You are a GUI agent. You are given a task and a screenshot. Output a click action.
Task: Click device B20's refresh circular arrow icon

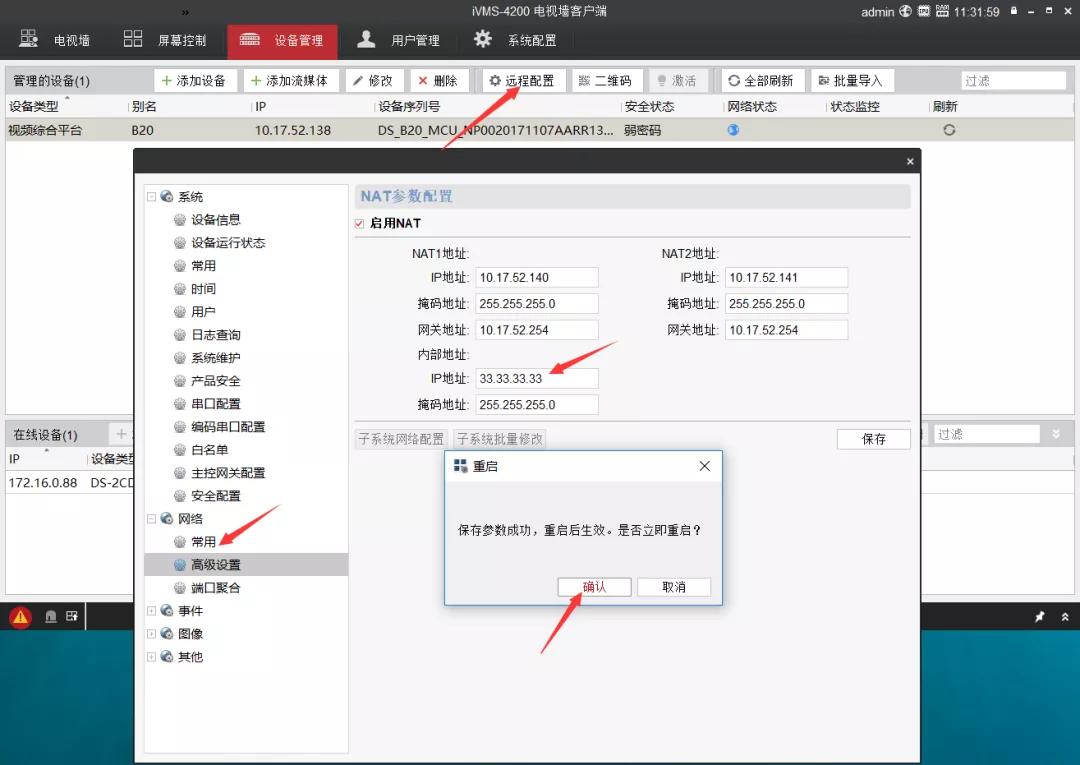[948, 129]
